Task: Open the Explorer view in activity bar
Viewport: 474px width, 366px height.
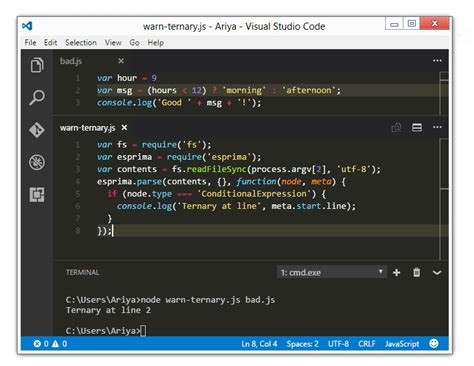Action: coord(37,65)
